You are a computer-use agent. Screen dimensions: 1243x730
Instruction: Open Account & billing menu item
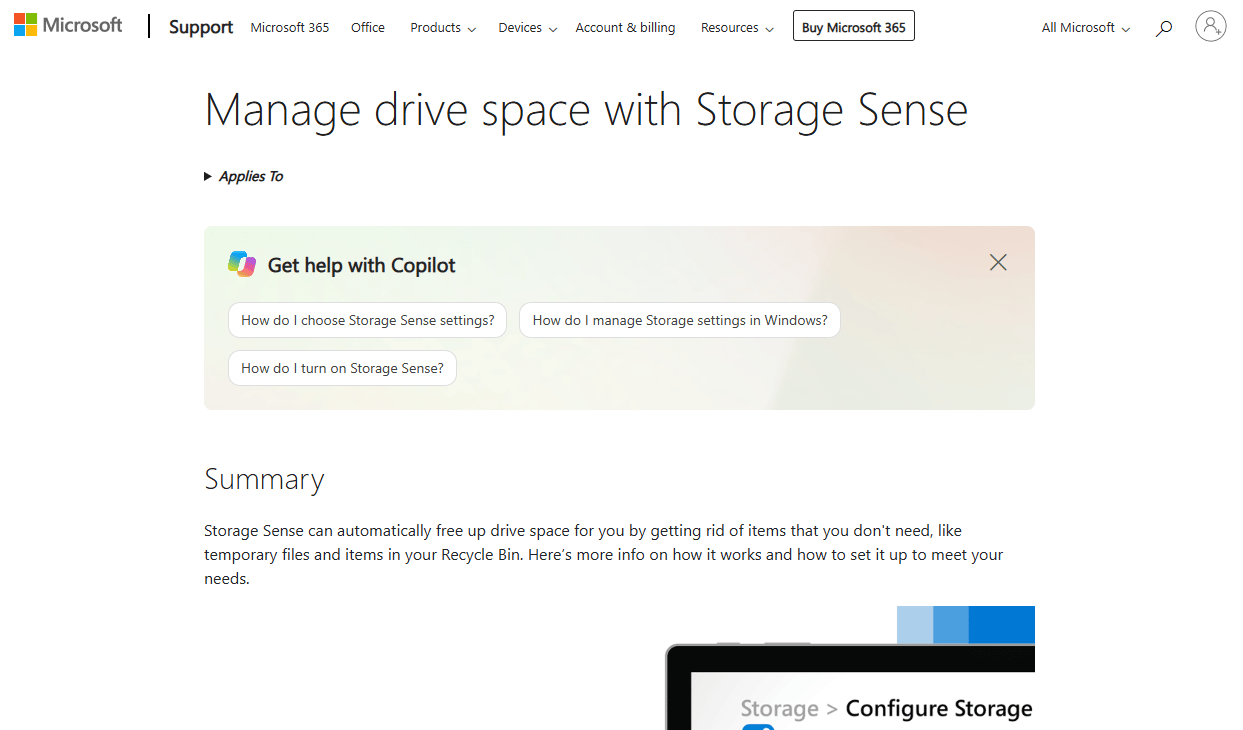[x=625, y=28]
